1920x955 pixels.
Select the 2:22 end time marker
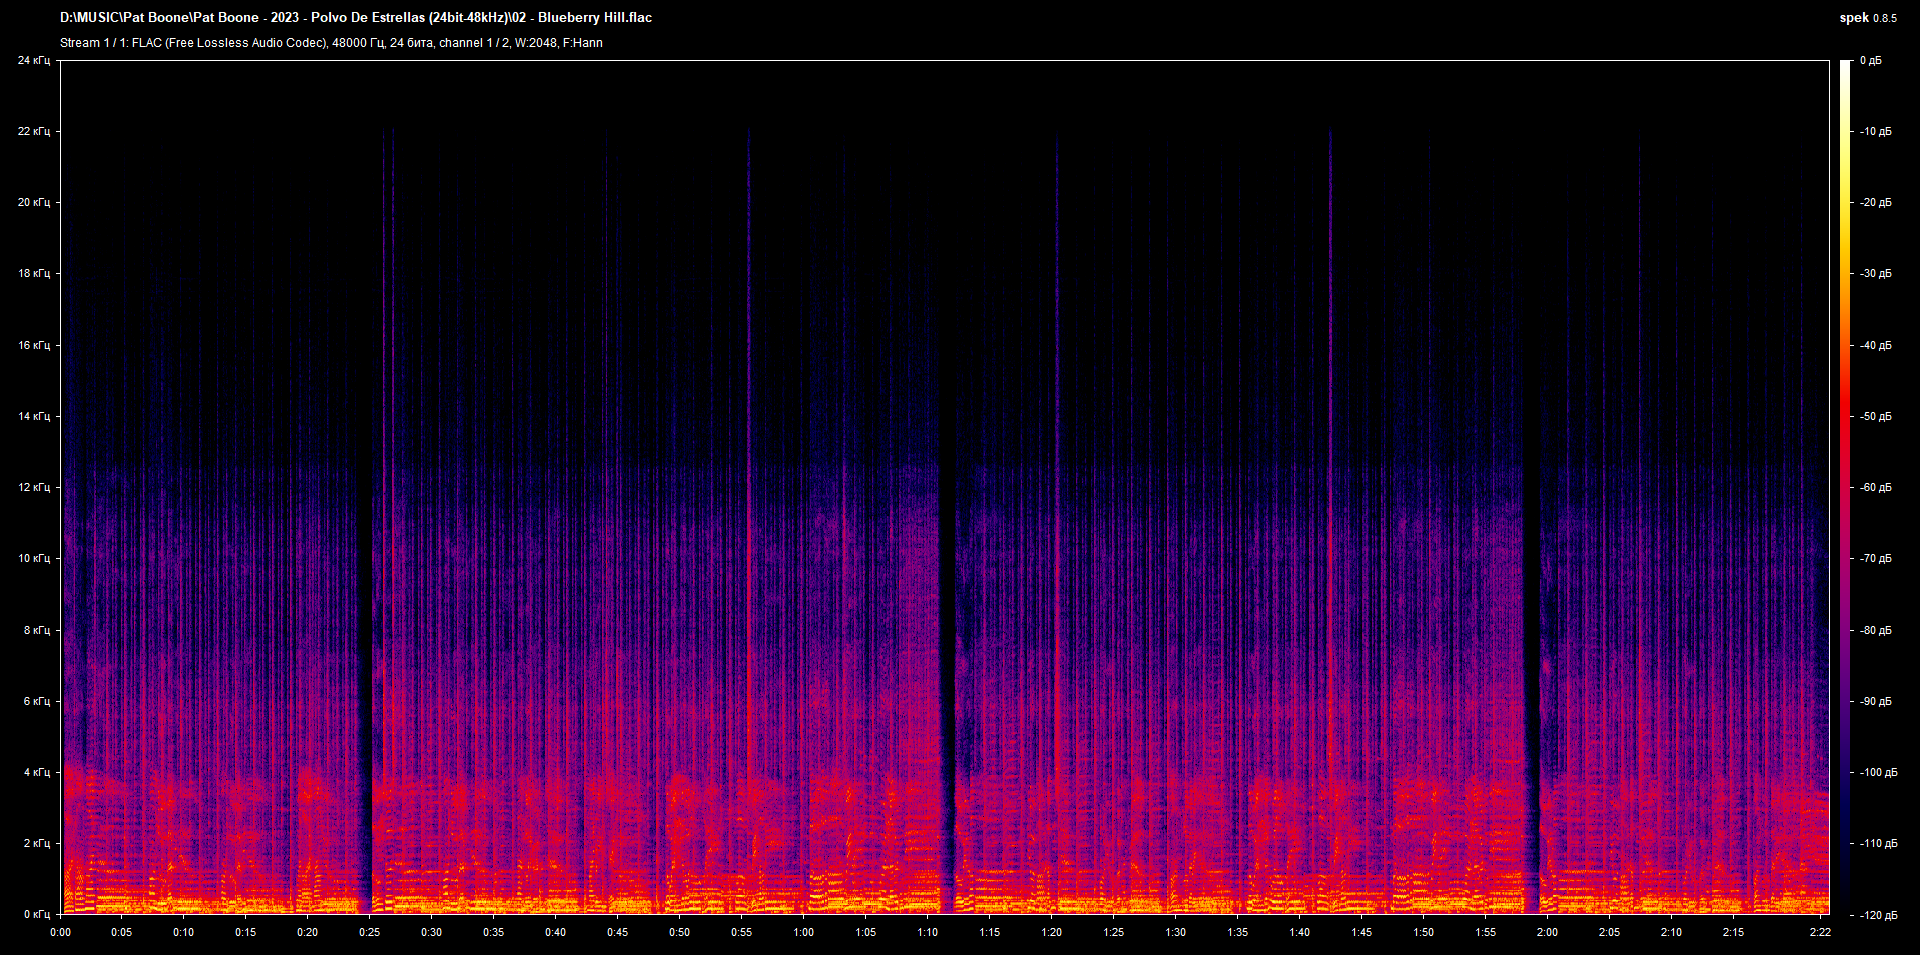coord(1820,933)
